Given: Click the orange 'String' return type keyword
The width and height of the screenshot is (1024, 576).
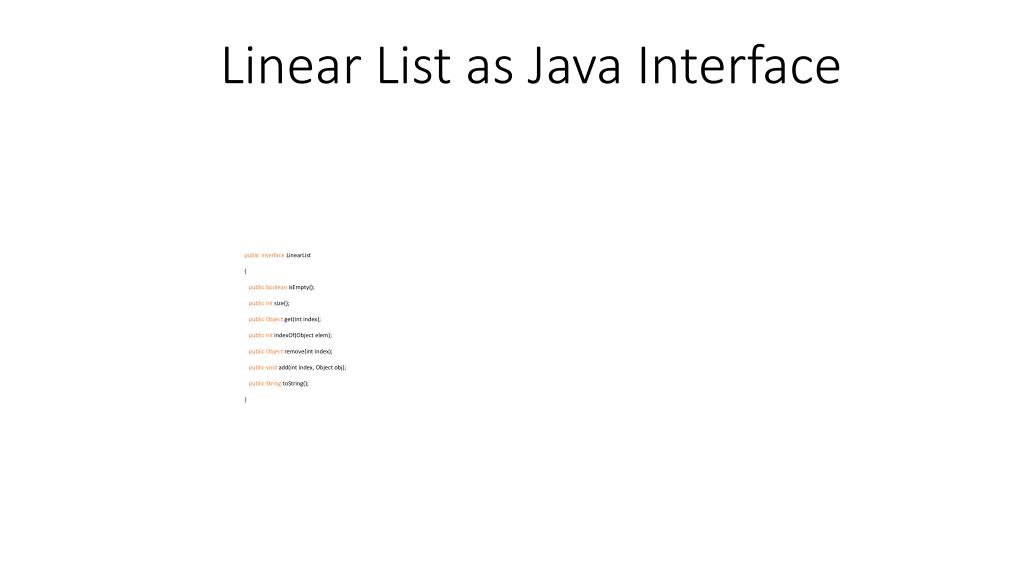Looking at the screenshot, I should click(x=273, y=383).
